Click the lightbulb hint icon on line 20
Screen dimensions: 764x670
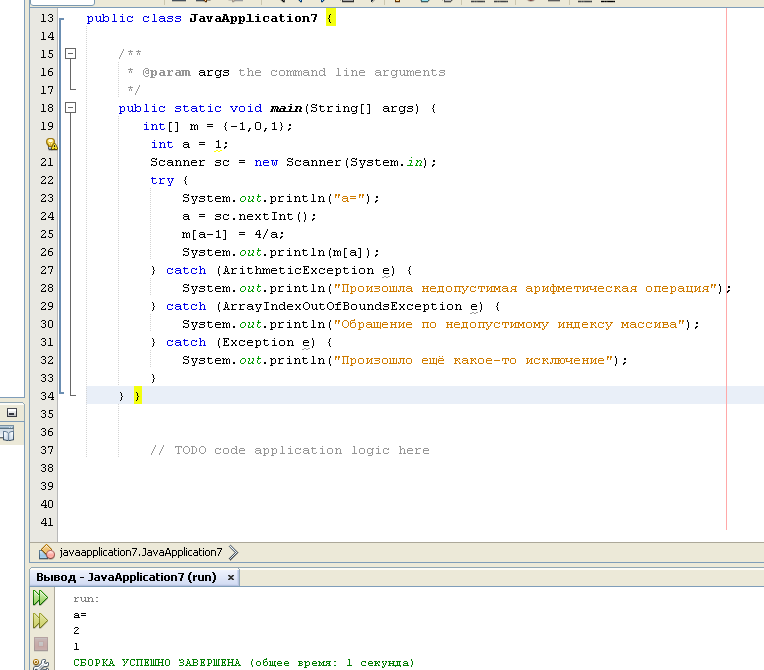pos(51,144)
